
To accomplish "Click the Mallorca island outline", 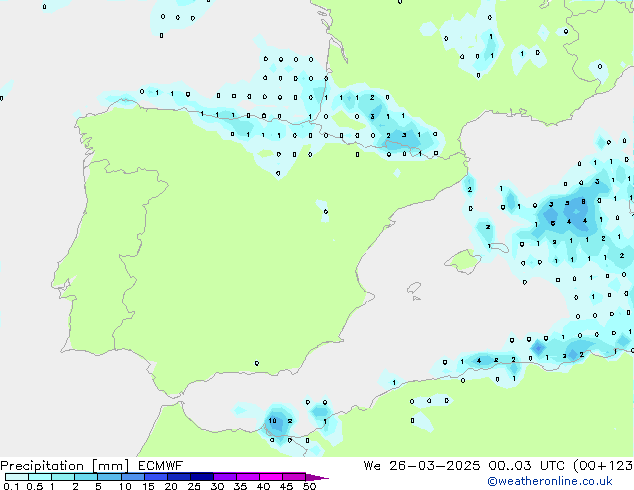I will point(463,261).
